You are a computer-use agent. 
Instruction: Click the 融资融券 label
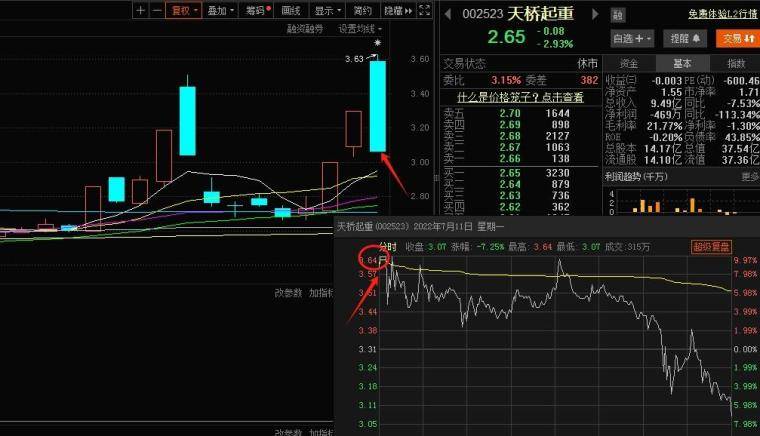coord(305,29)
